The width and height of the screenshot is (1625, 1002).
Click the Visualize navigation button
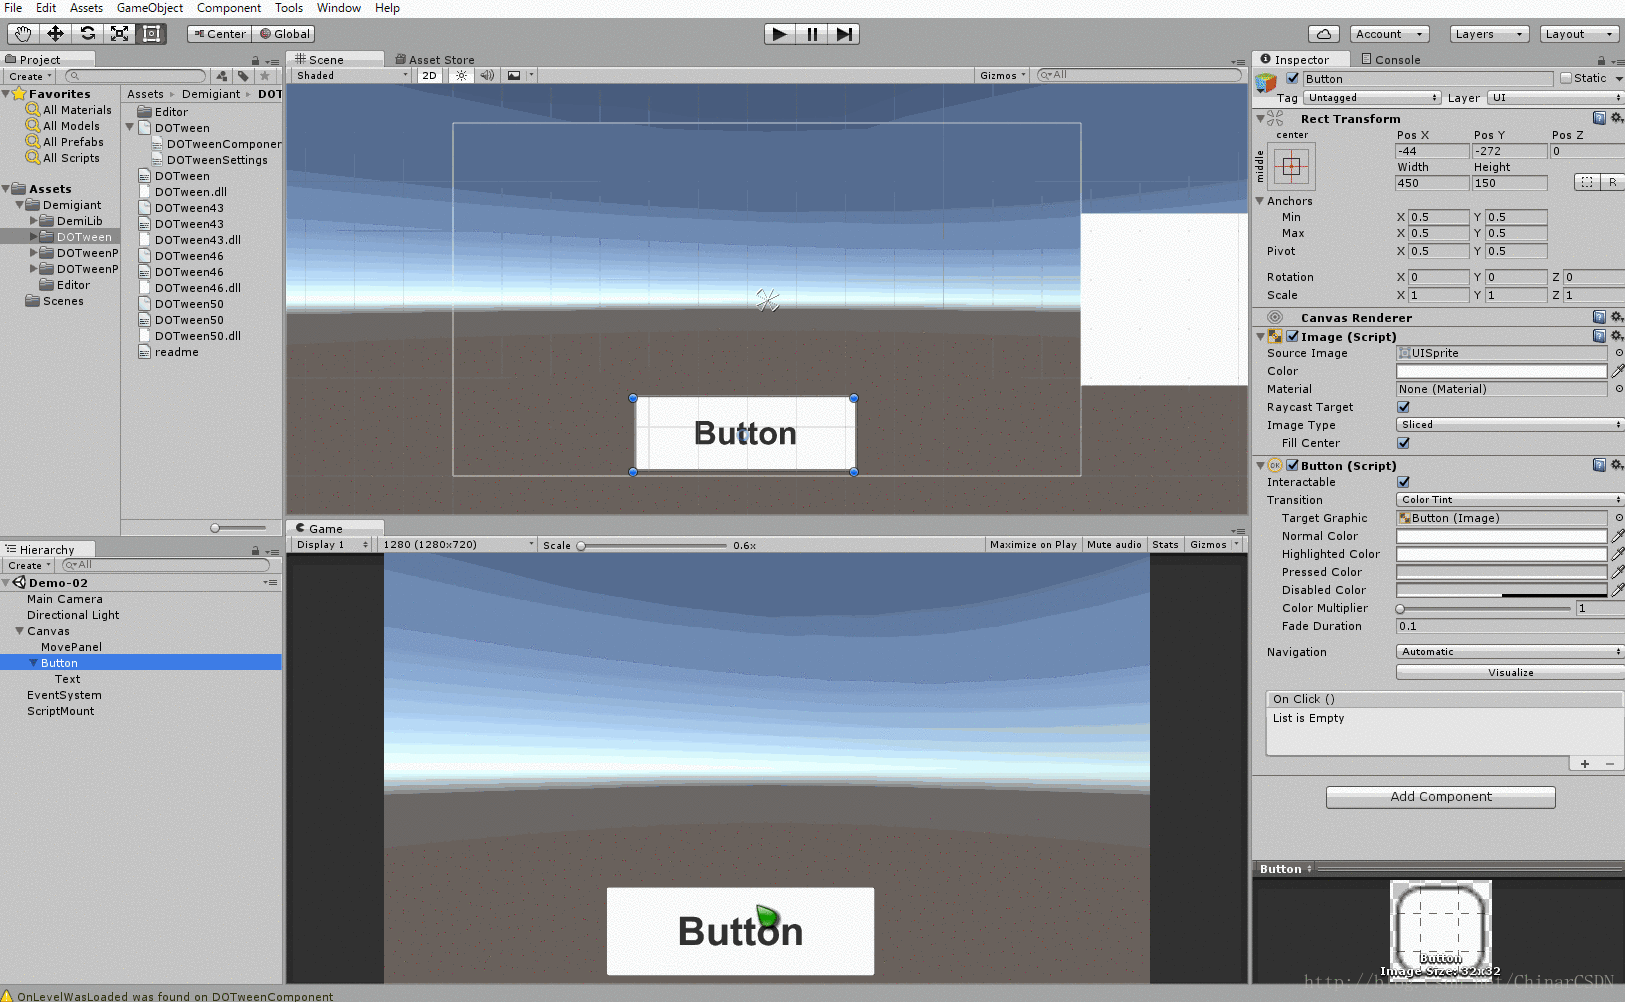1510,673
